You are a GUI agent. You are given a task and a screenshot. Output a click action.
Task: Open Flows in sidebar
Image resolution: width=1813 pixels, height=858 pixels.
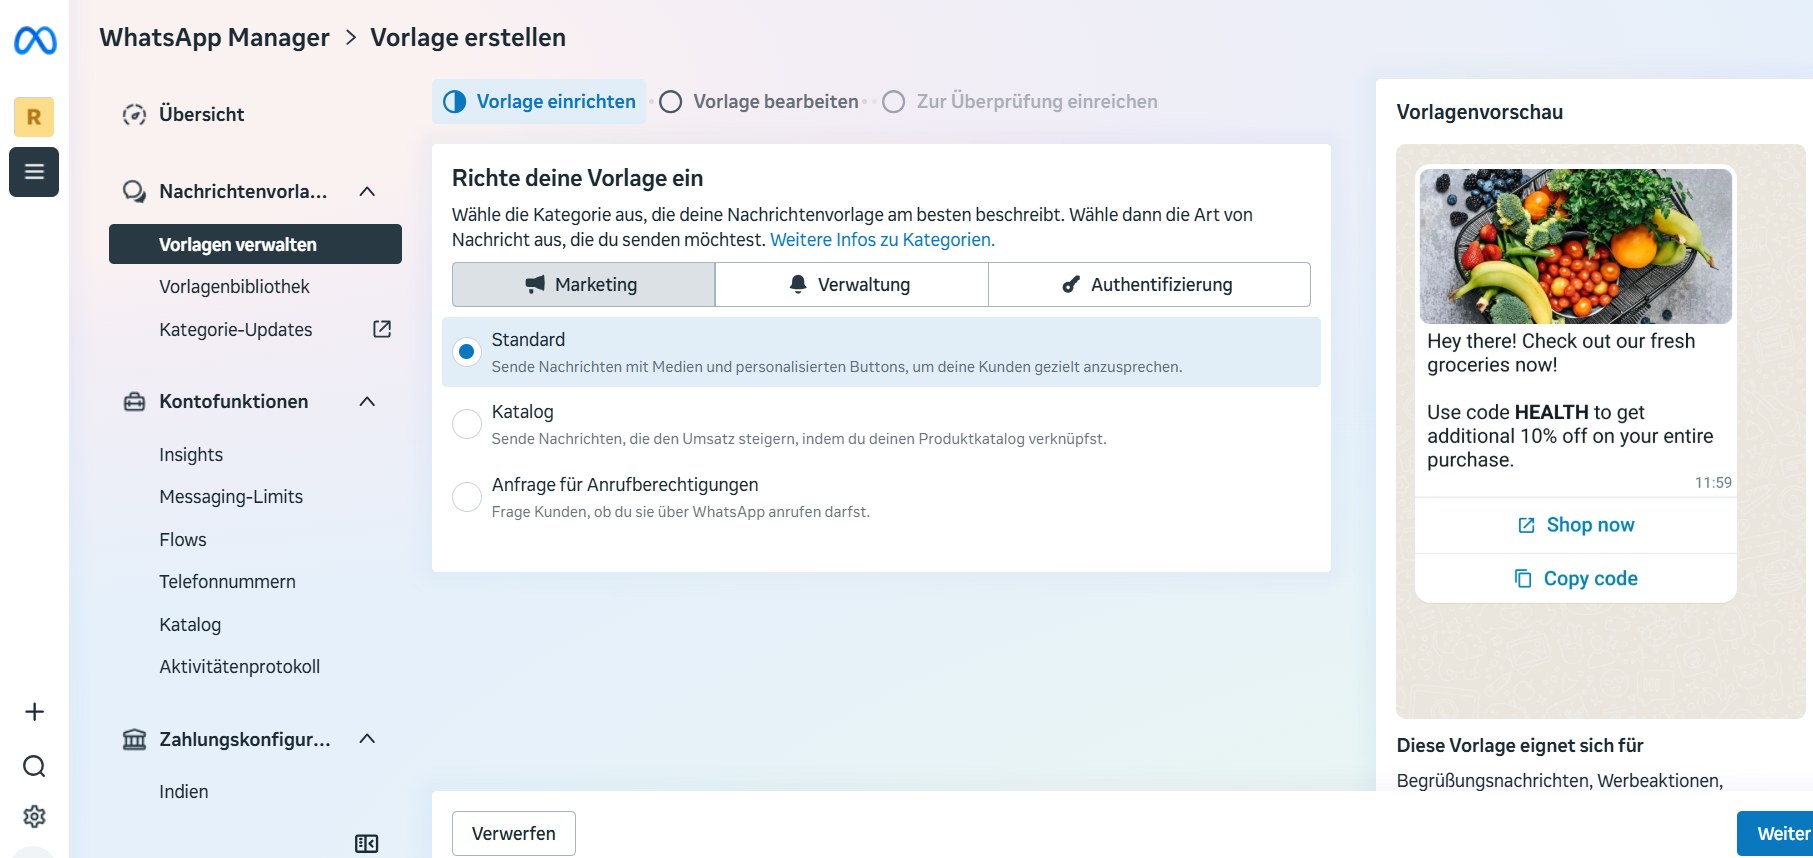click(183, 540)
